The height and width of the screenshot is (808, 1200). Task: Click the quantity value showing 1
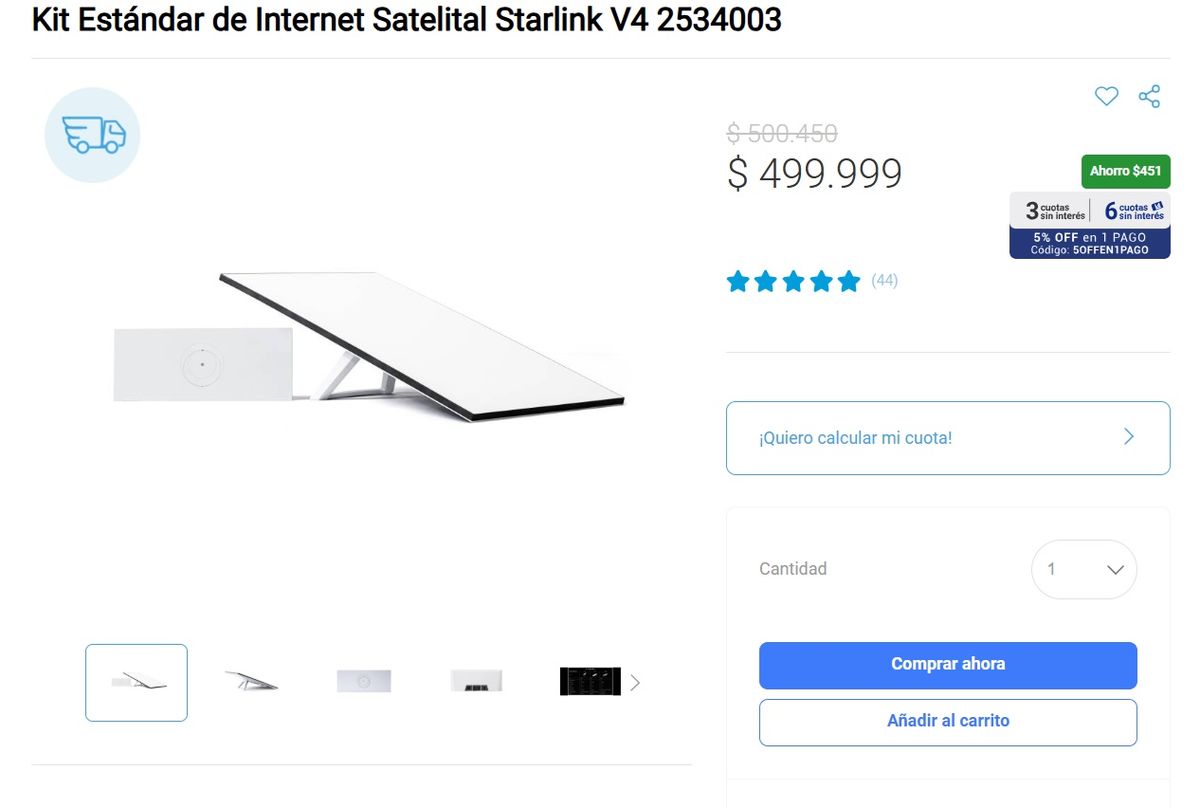point(1052,569)
